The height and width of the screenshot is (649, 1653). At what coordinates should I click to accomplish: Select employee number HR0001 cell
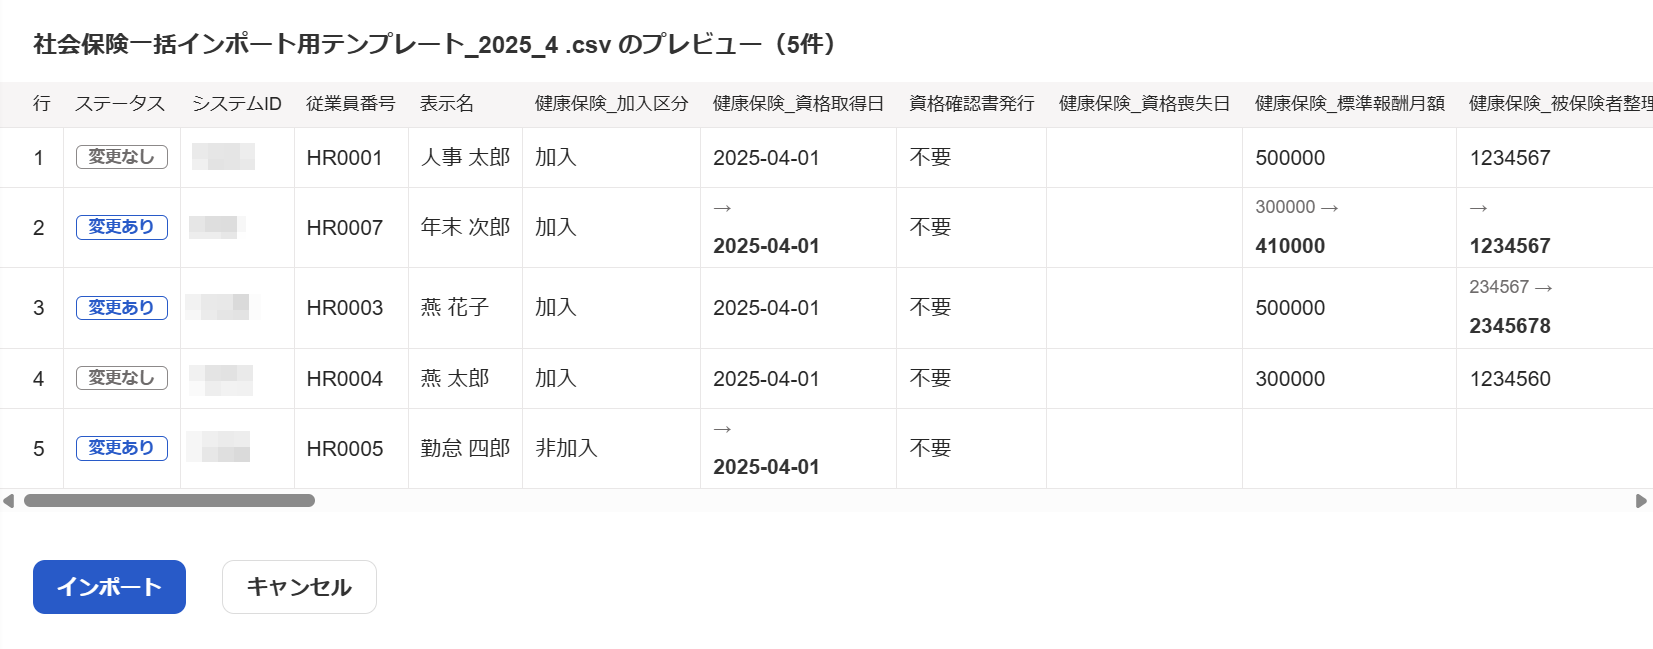click(344, 158)
